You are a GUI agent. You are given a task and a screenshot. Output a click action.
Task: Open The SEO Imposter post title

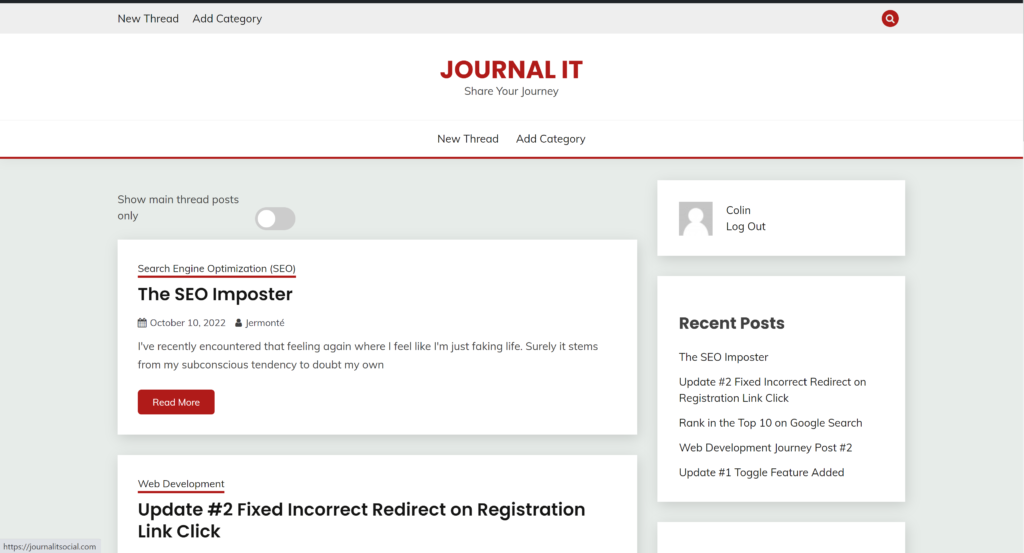click(x=215, y=294)
